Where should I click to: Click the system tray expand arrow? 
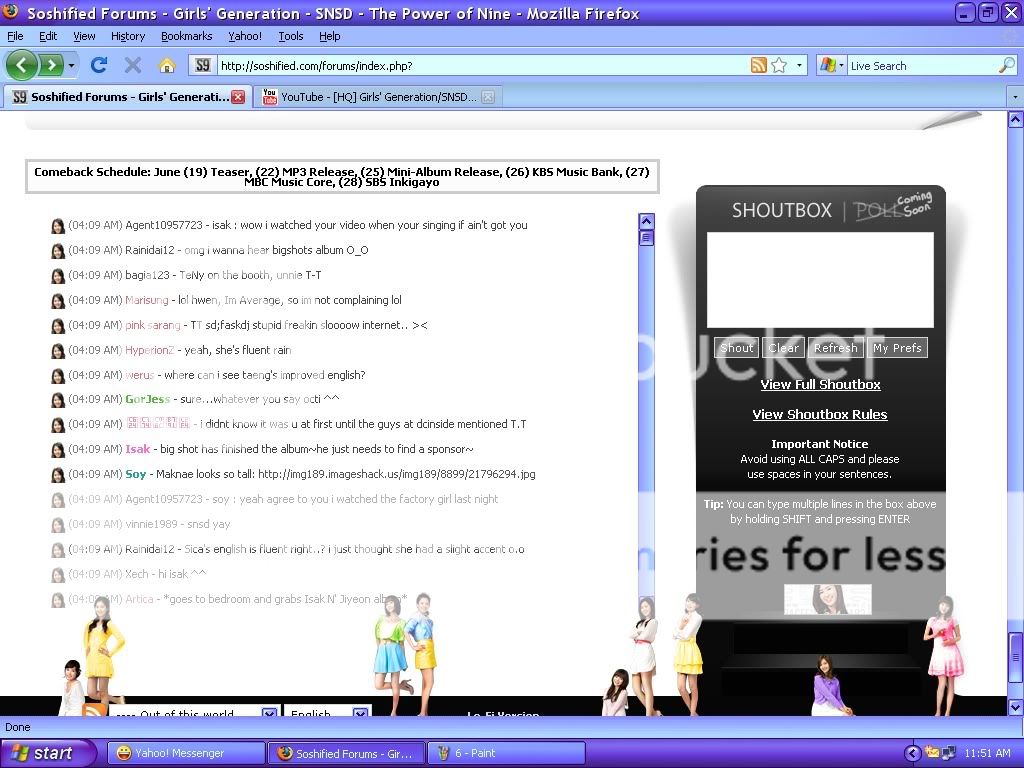pos(912,753)
